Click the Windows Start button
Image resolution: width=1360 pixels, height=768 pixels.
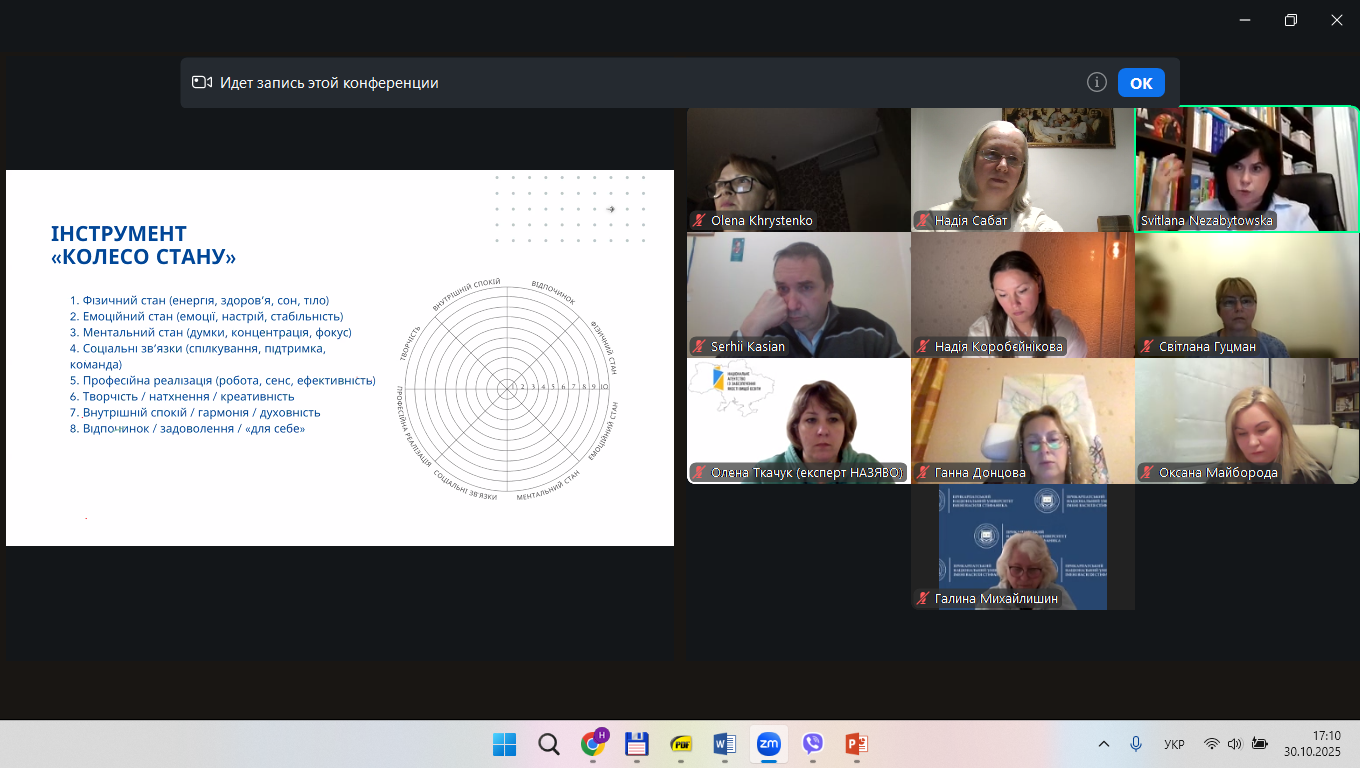[x=504, y=744]
